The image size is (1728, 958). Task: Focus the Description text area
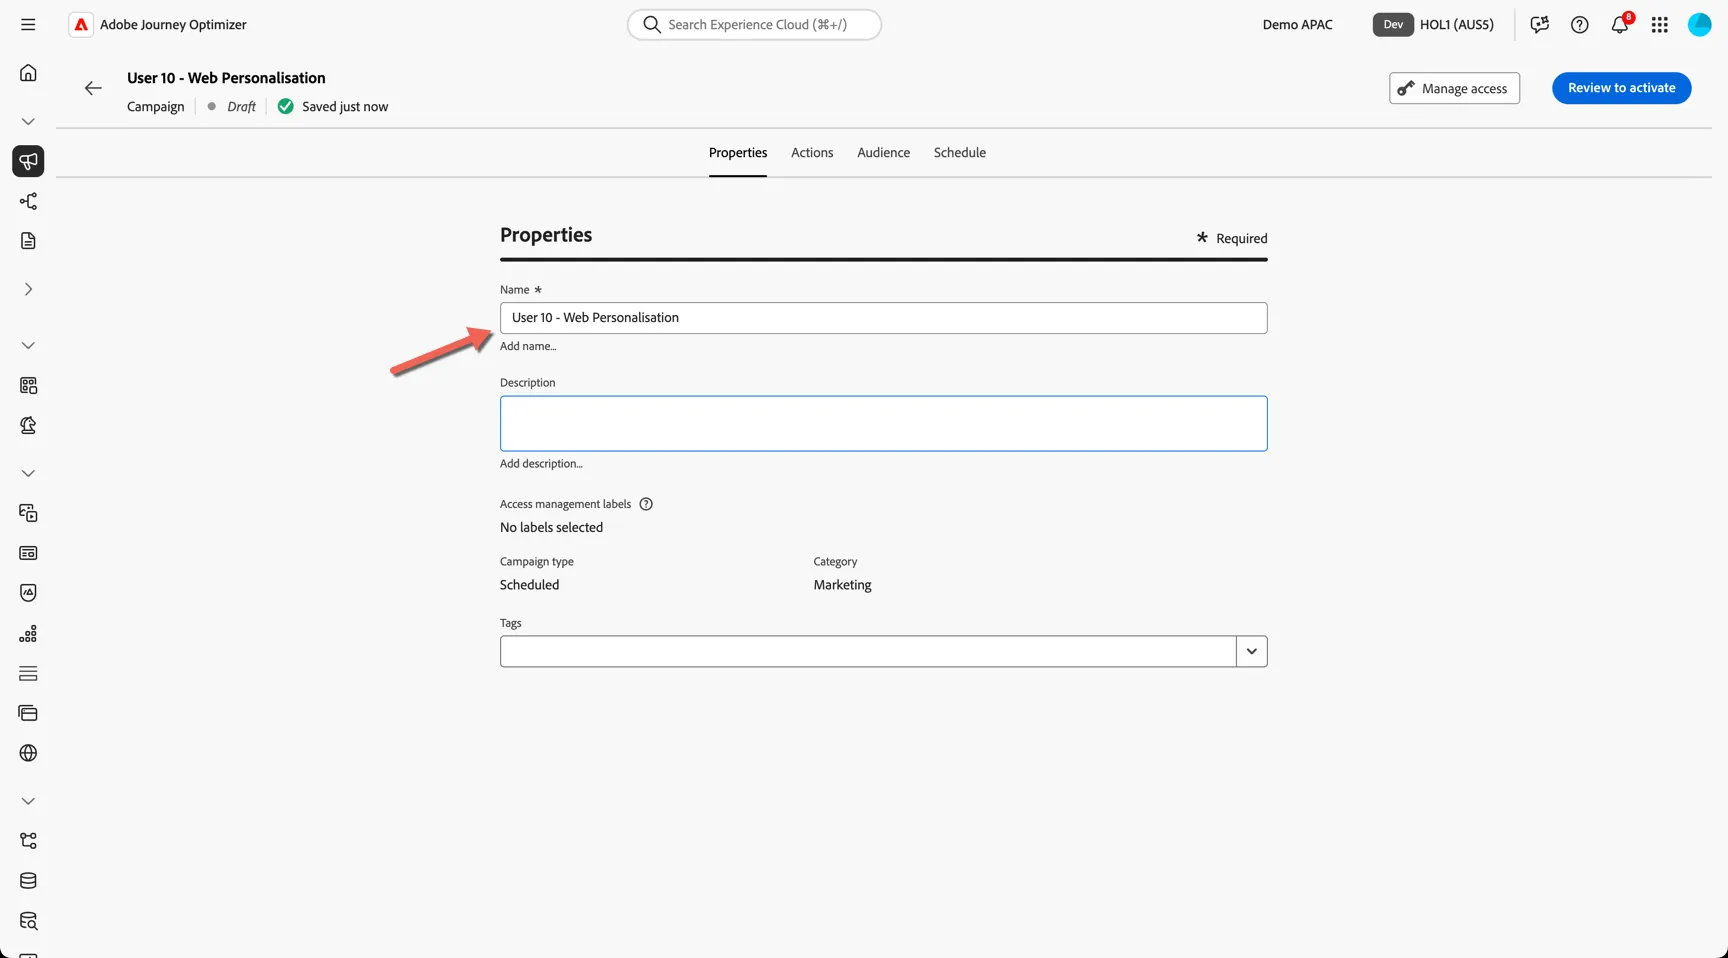[883, 424]
